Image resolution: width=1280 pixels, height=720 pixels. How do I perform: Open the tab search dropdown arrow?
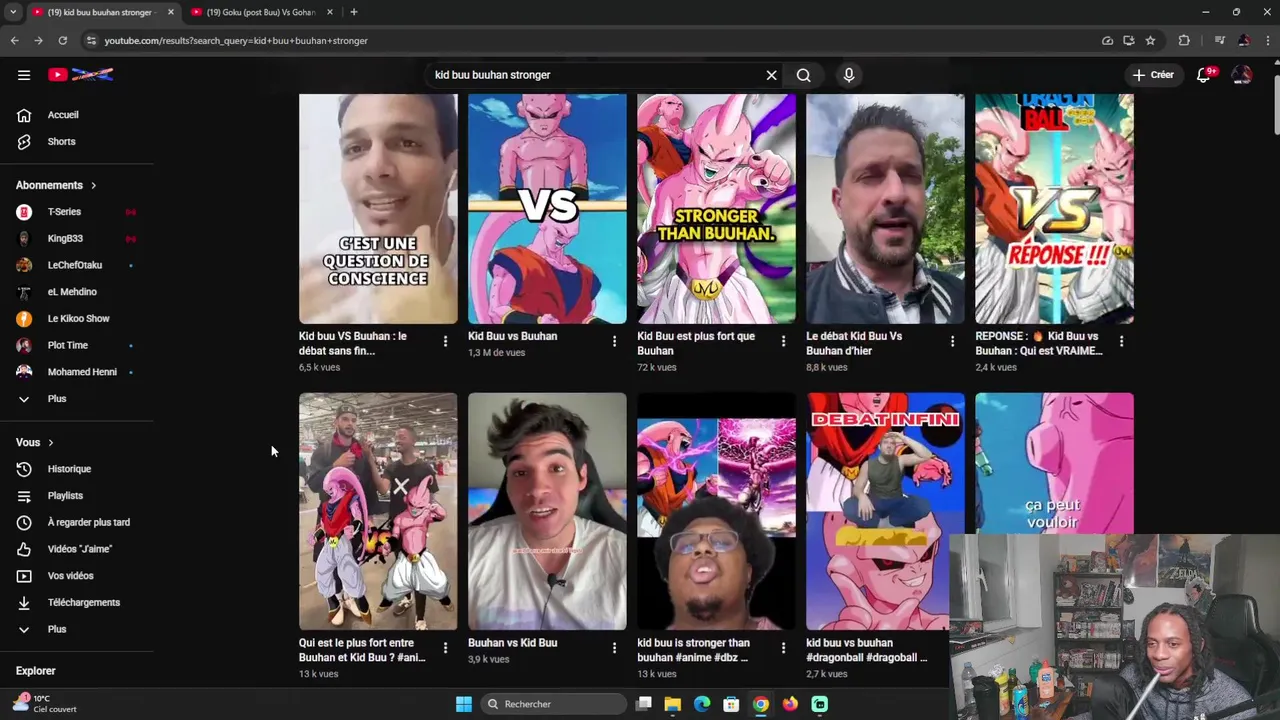point(13,12)
